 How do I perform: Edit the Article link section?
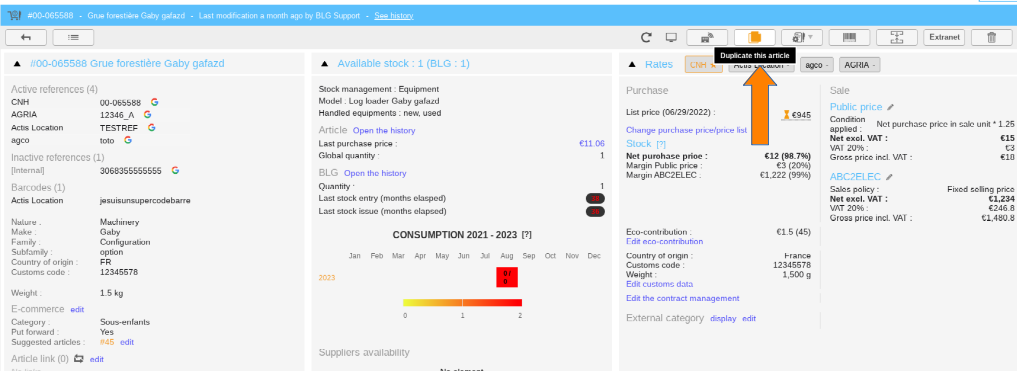point(97,359)
